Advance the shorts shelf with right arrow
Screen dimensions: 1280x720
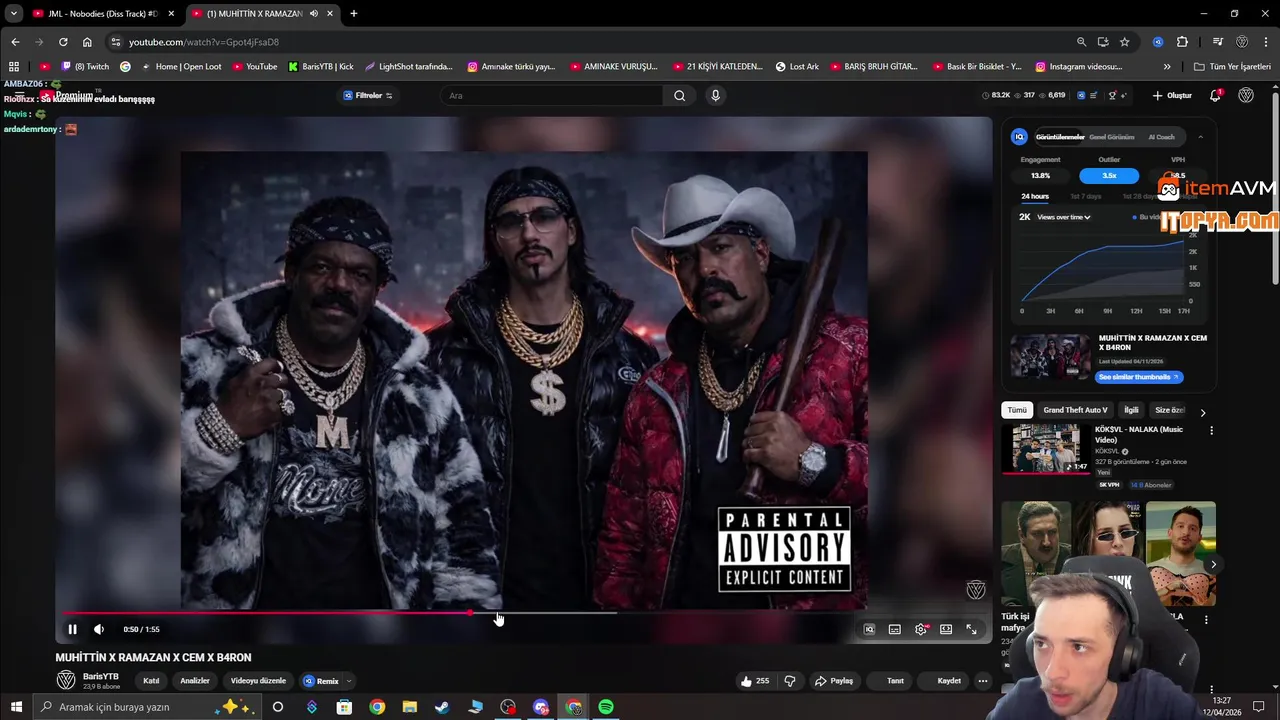(1213, 565)
